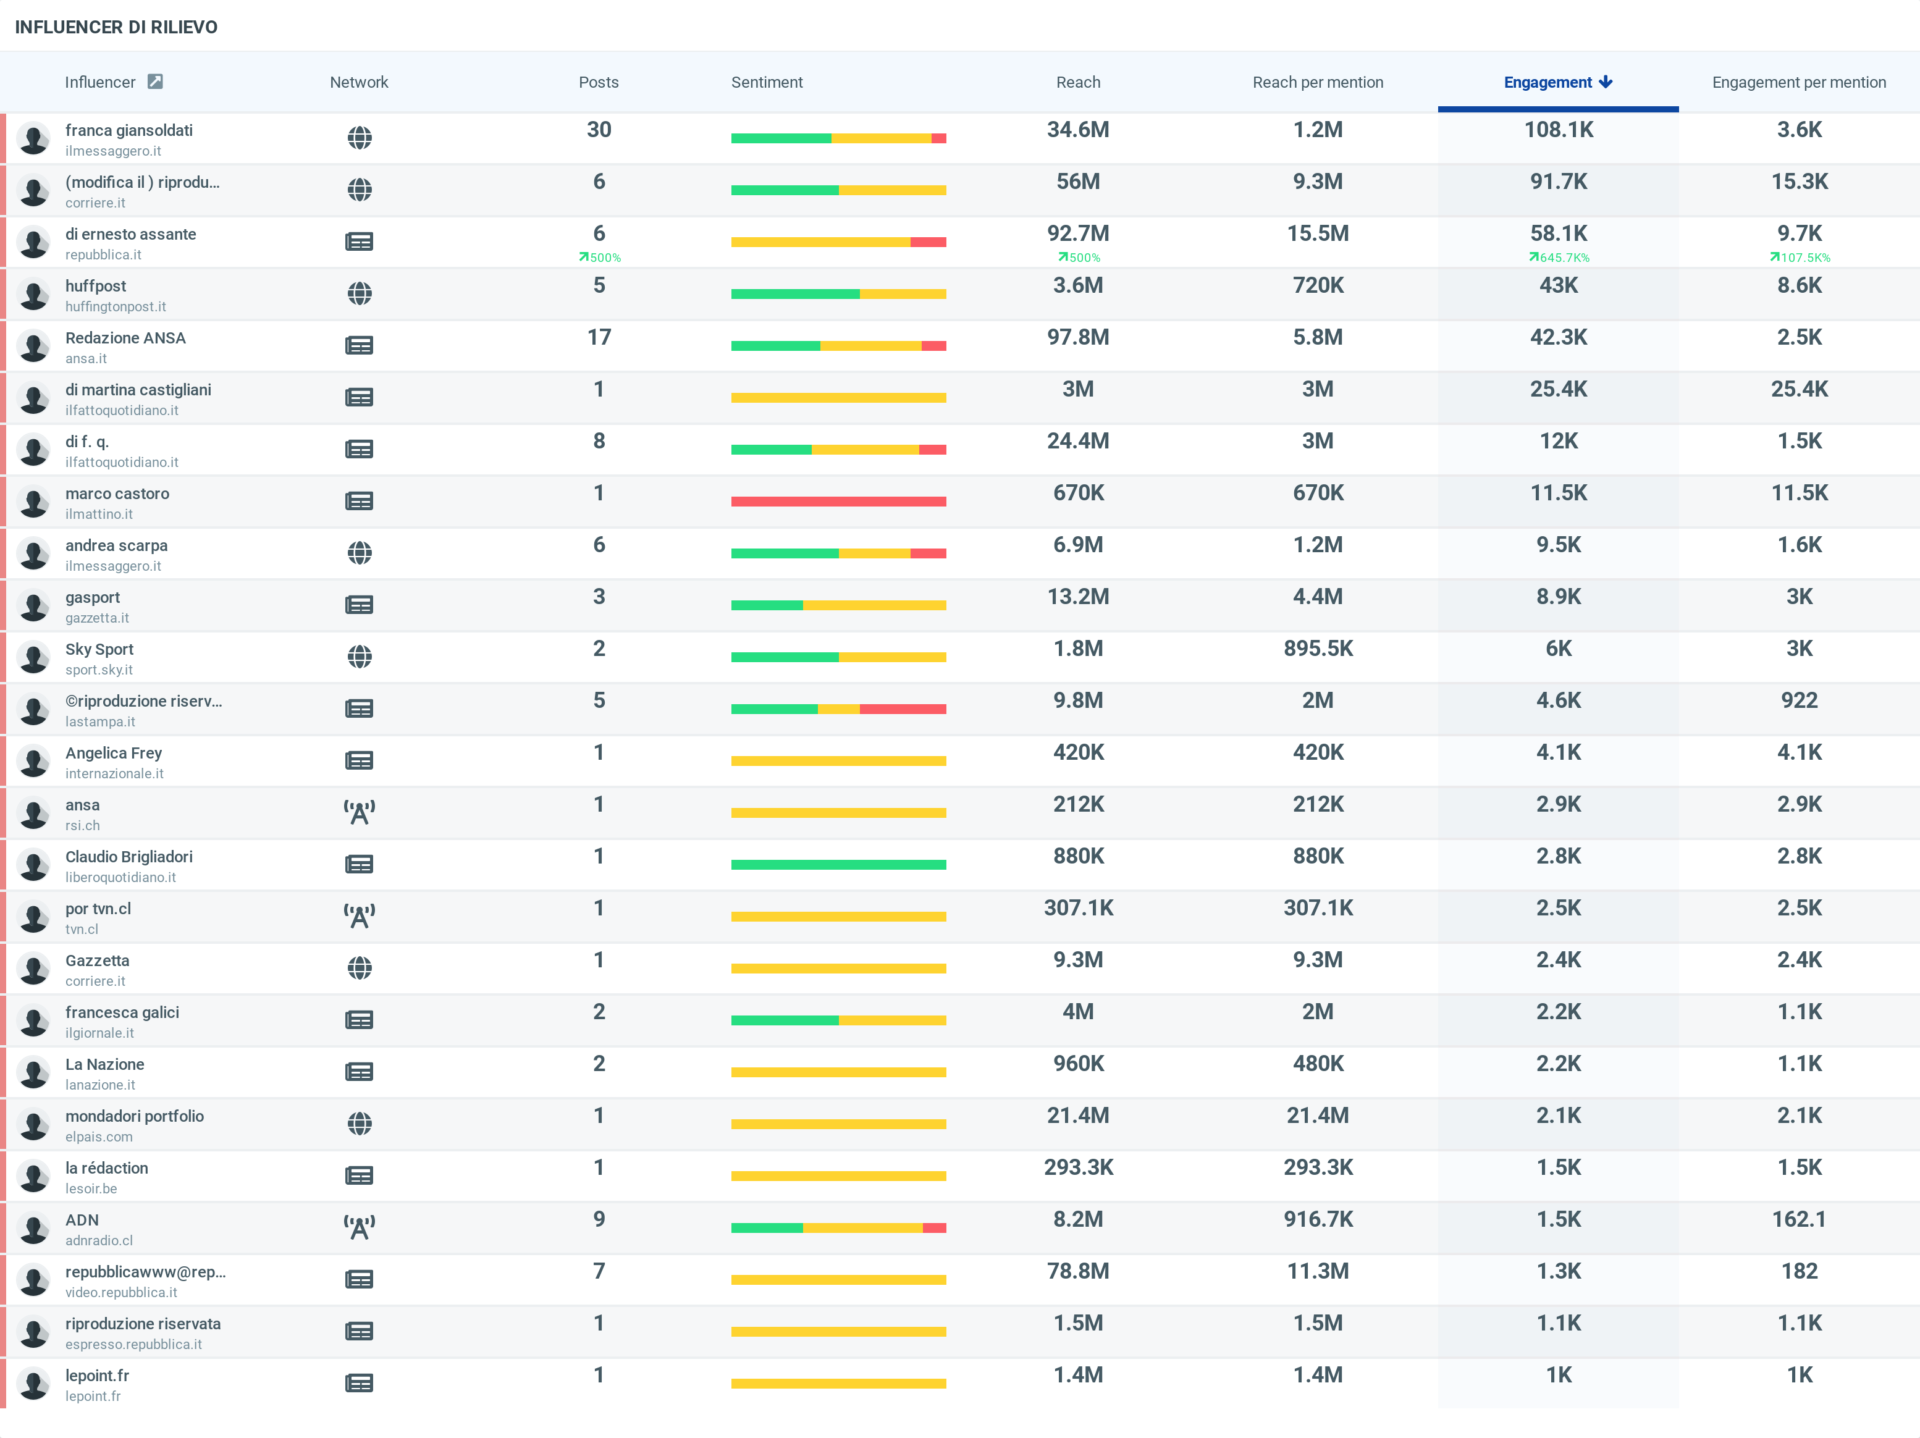The image size is (1920, 1438).
Task: Sort by Posts column header
Action: click(x=599, y=82)
